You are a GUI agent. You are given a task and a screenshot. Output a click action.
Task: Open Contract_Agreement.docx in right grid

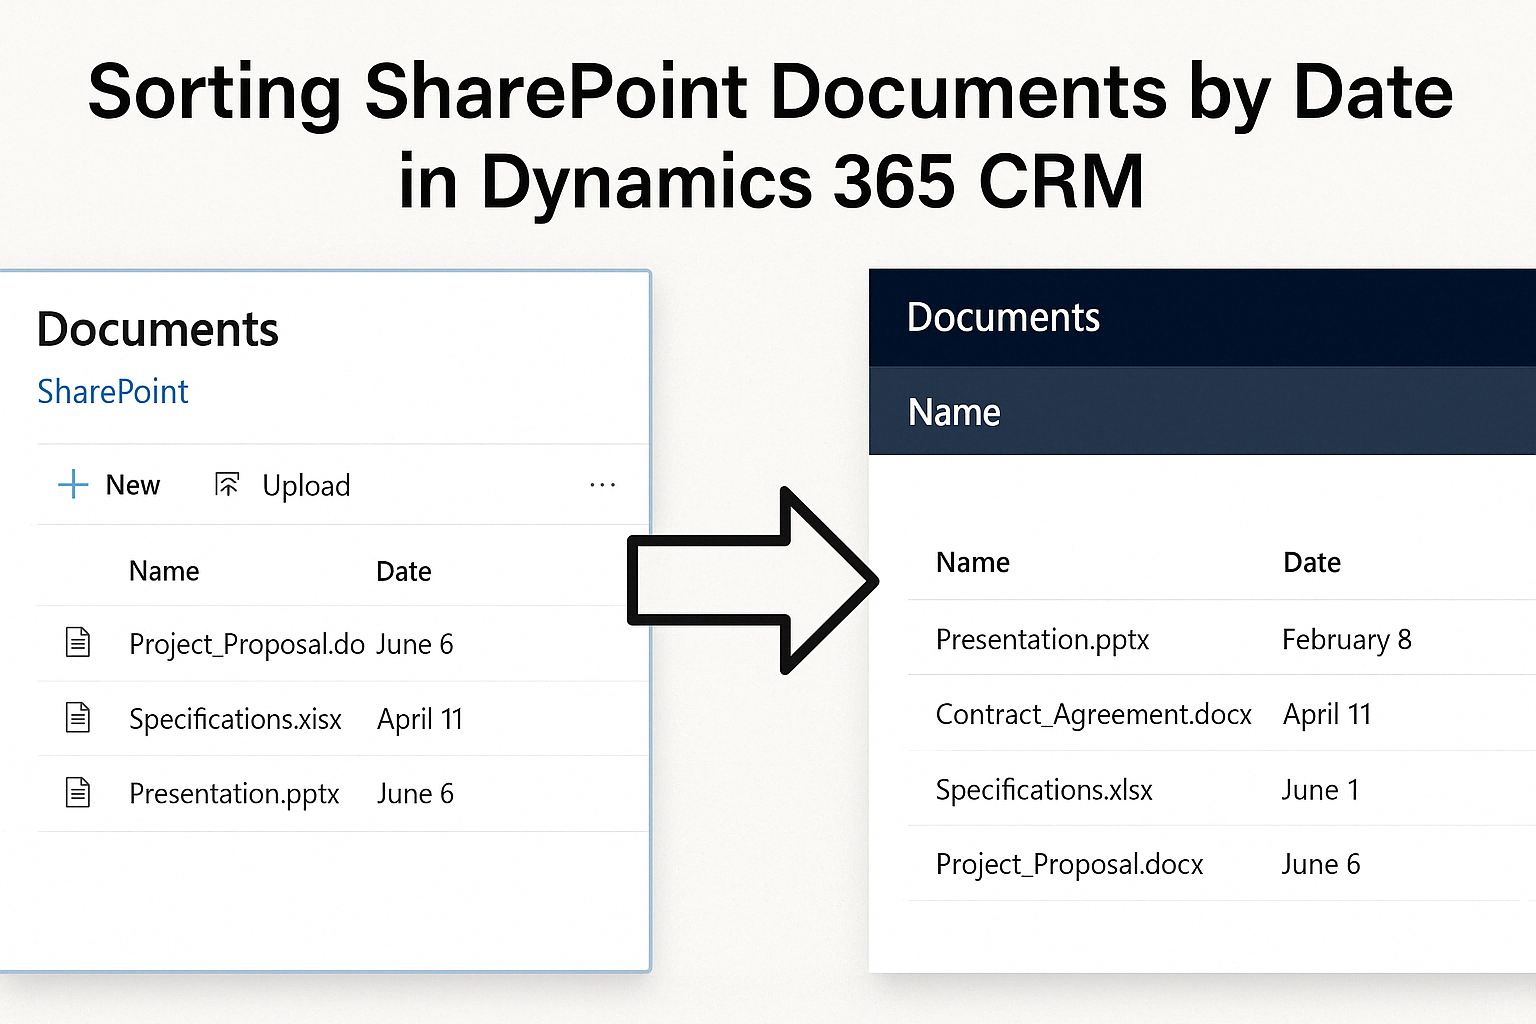coord(1094,714)
